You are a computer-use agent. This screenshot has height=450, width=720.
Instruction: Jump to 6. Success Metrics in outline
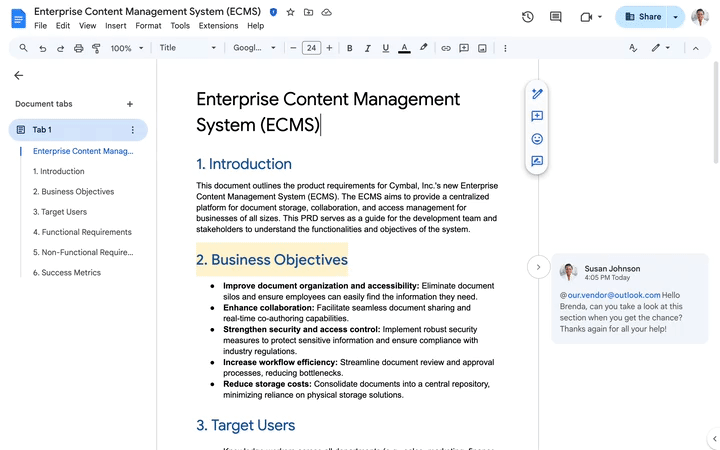tap(67, 272)
